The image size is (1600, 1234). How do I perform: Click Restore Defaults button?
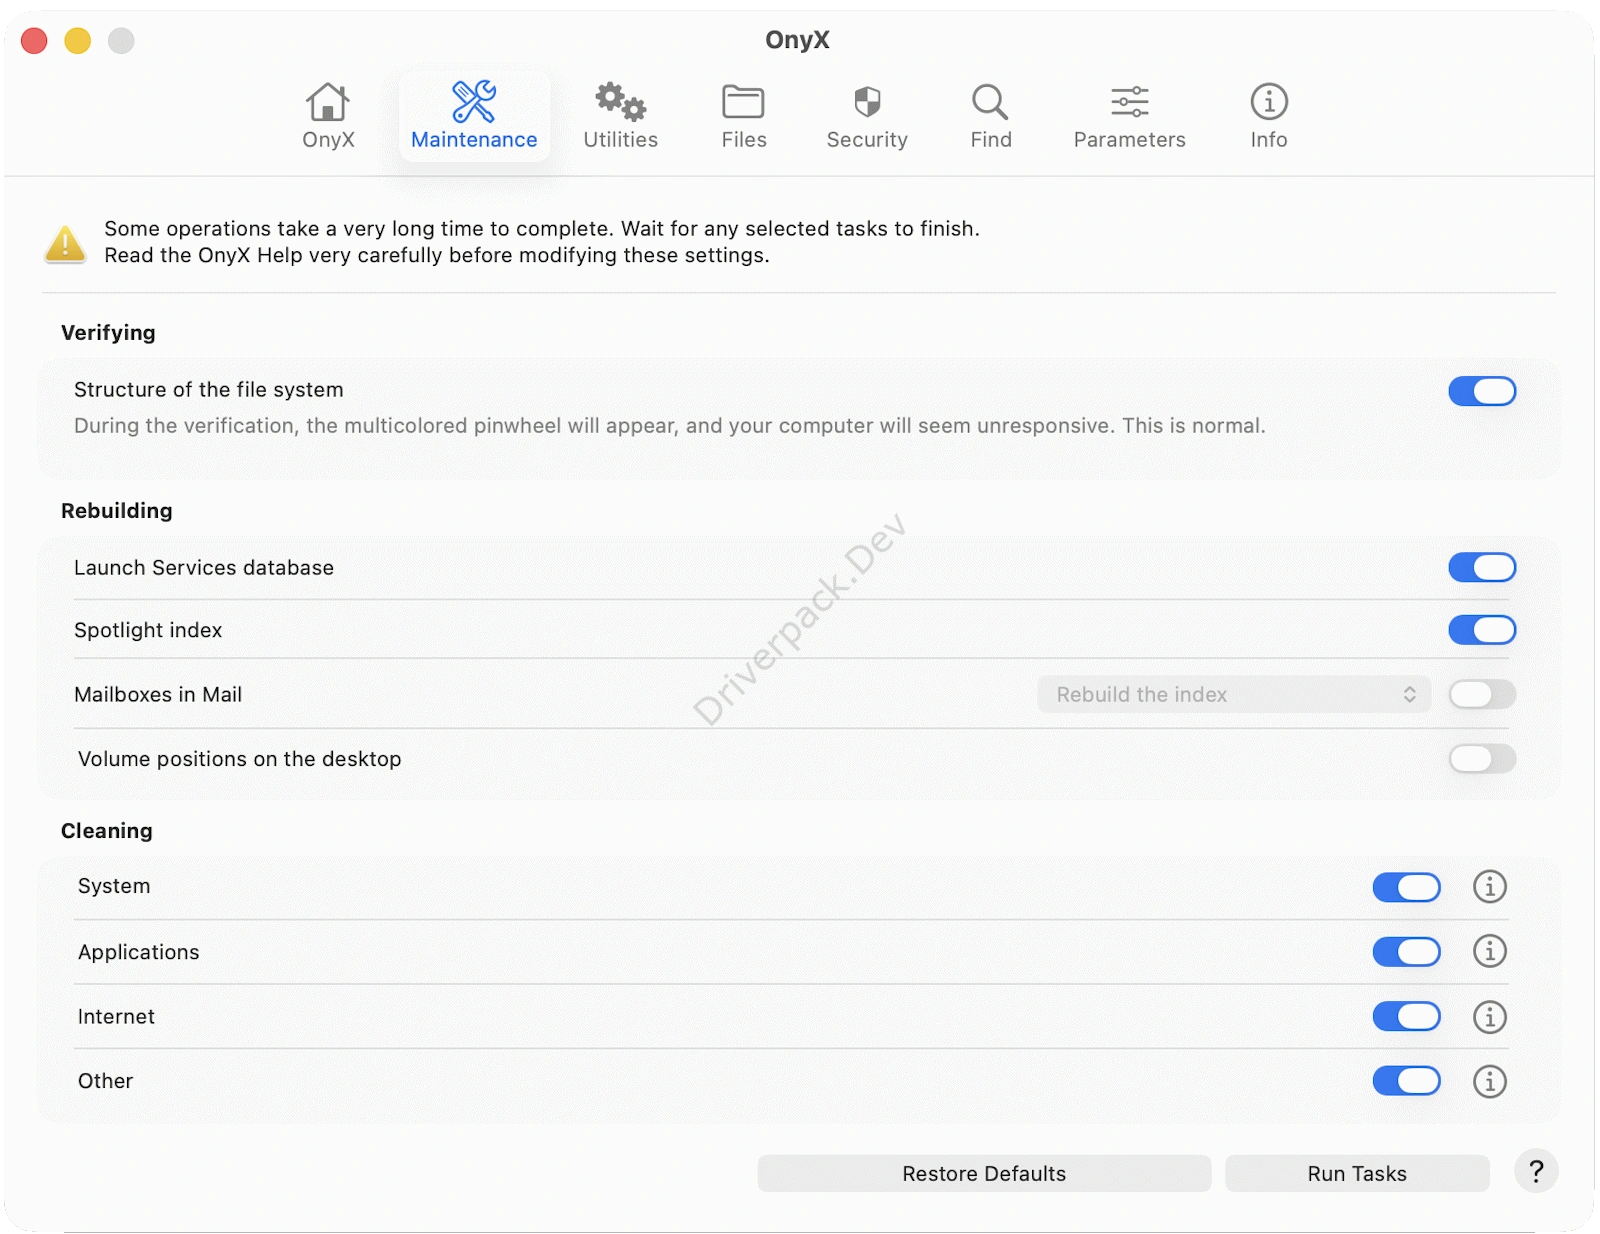[x=984, y=1174]
